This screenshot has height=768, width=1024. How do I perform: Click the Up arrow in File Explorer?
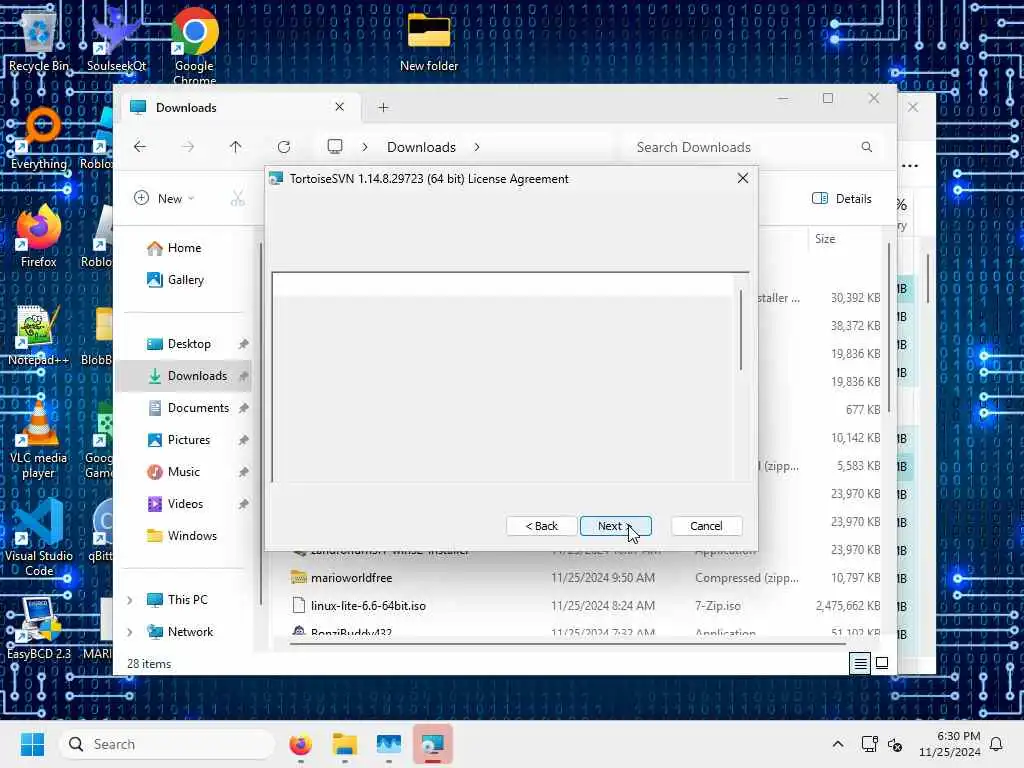pyautogui.click(x=236, y=147)
